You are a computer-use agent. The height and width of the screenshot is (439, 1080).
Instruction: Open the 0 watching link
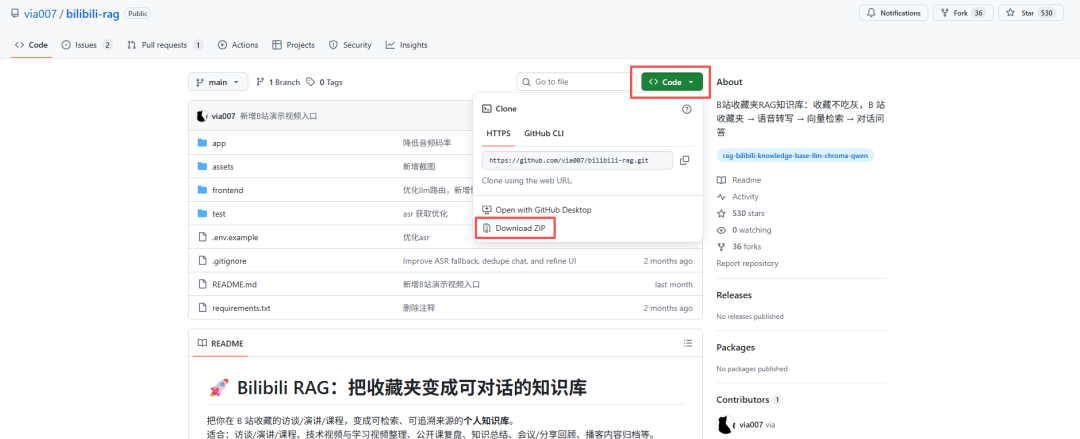pos(744,230)
